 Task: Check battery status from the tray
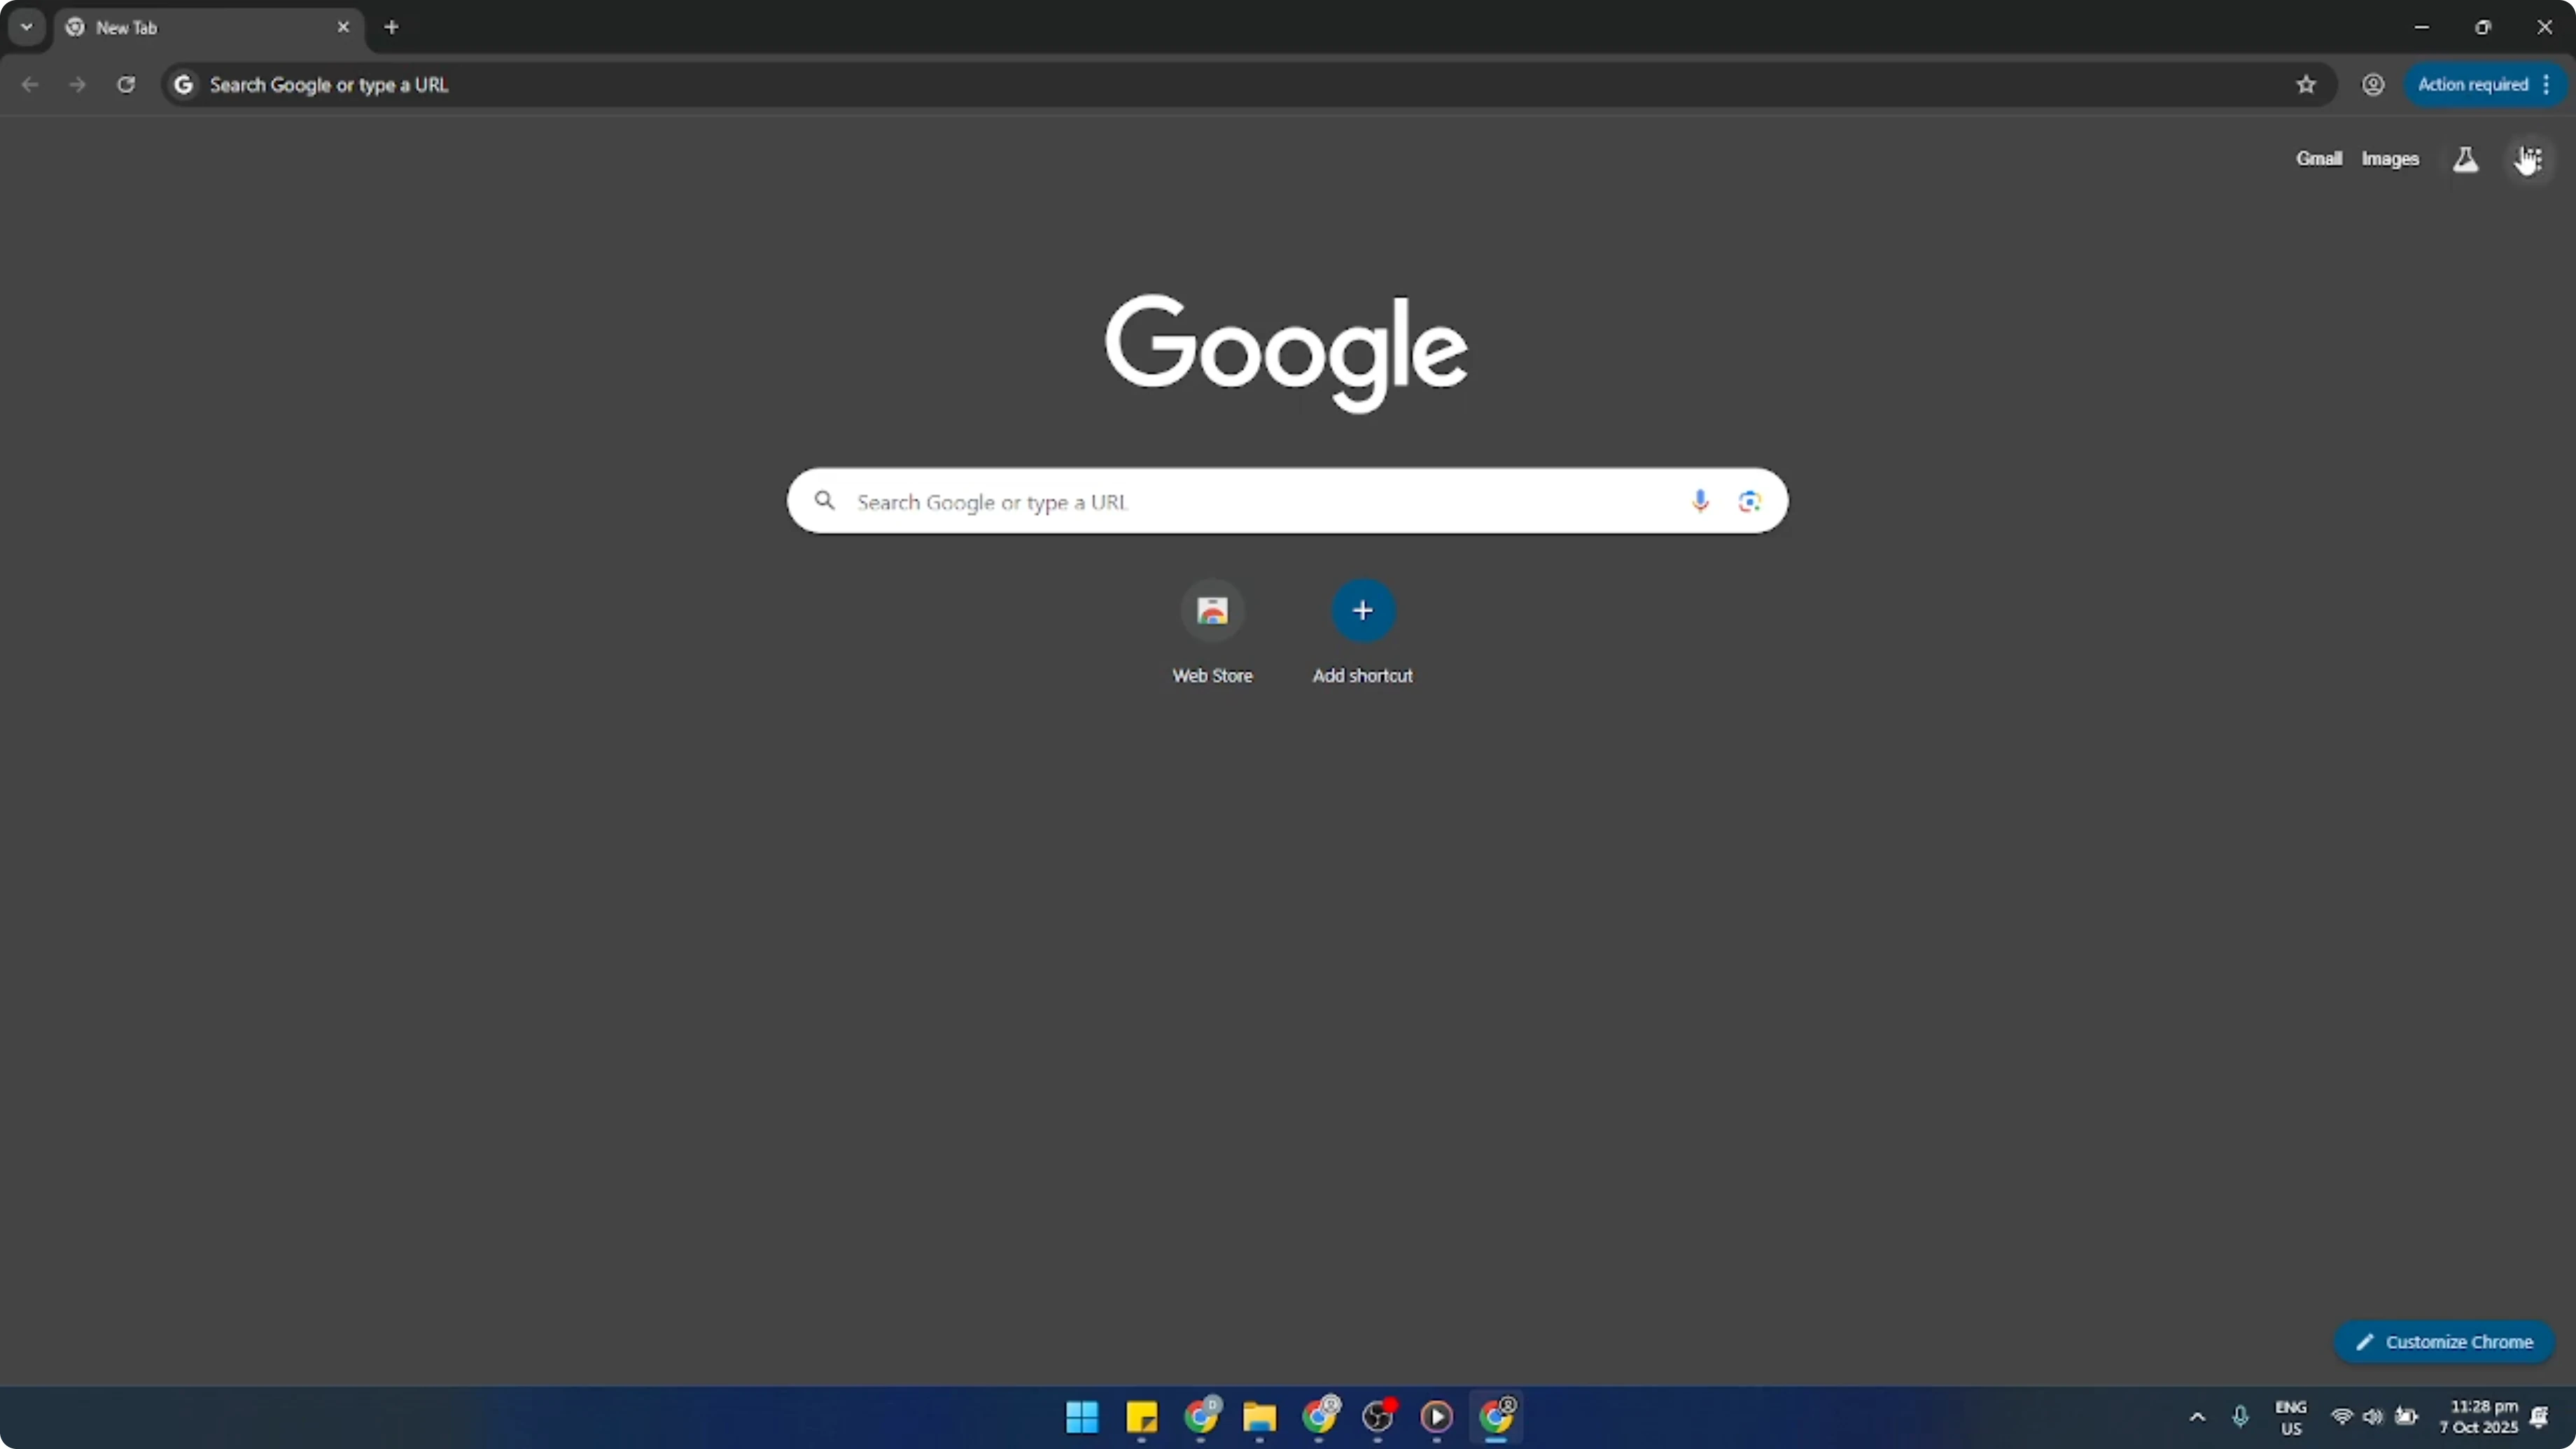coord(2408,1417)
